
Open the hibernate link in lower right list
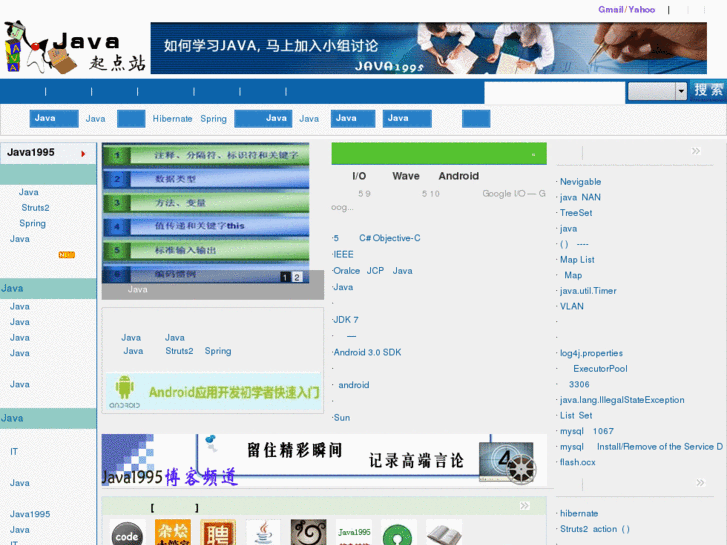click(x=579, y=513)
